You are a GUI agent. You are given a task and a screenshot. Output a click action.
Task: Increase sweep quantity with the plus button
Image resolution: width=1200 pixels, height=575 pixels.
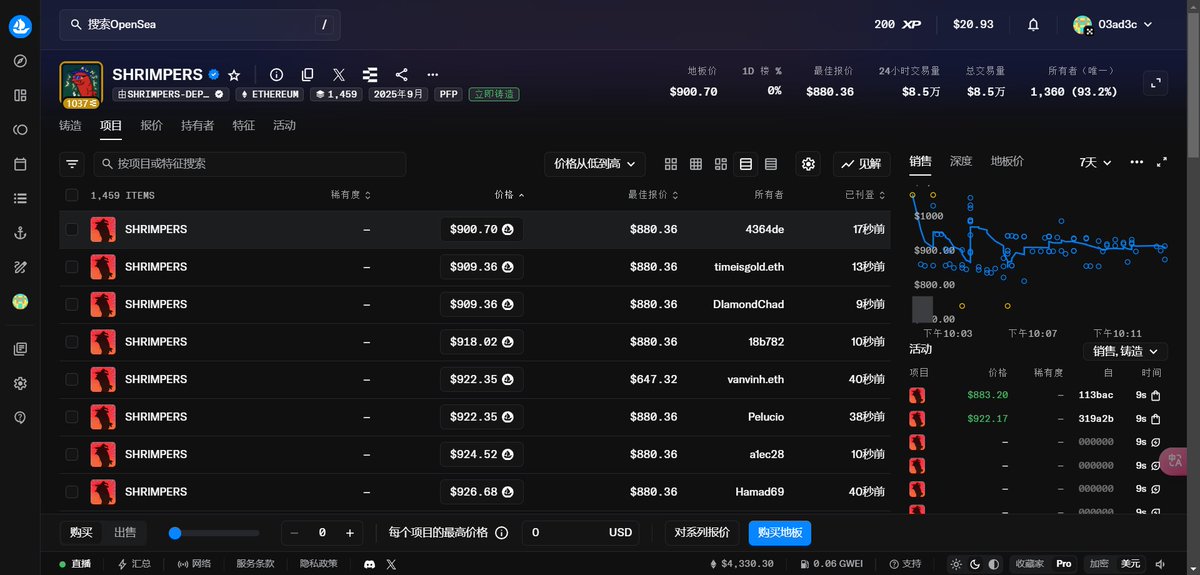(349, 533)
